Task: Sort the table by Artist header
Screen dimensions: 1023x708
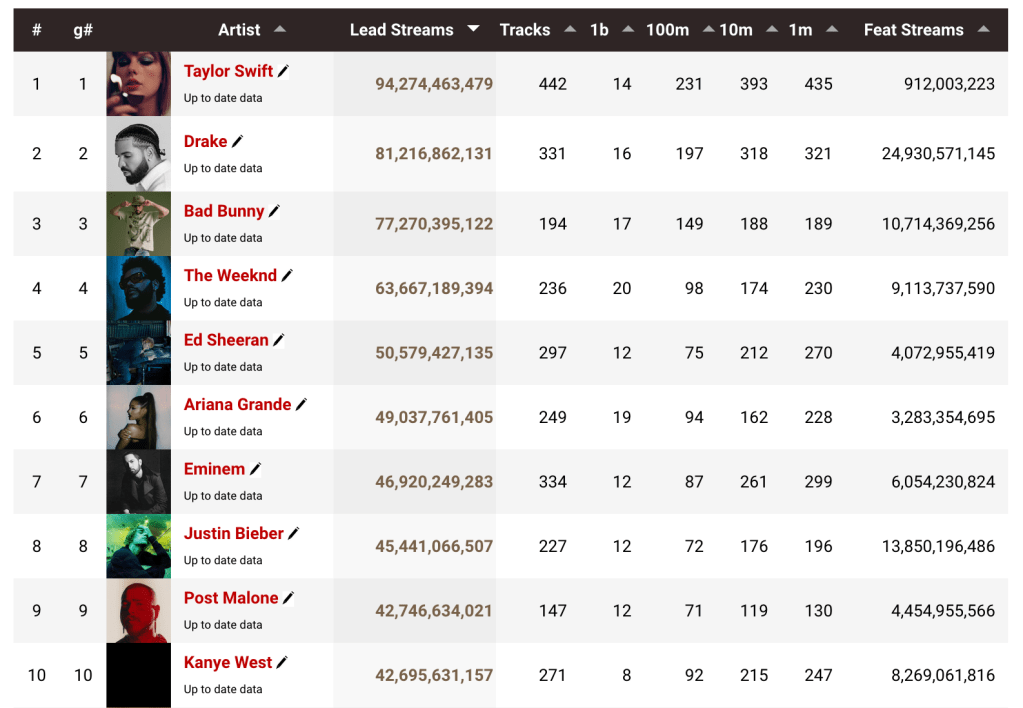Action: coord(240,30)
